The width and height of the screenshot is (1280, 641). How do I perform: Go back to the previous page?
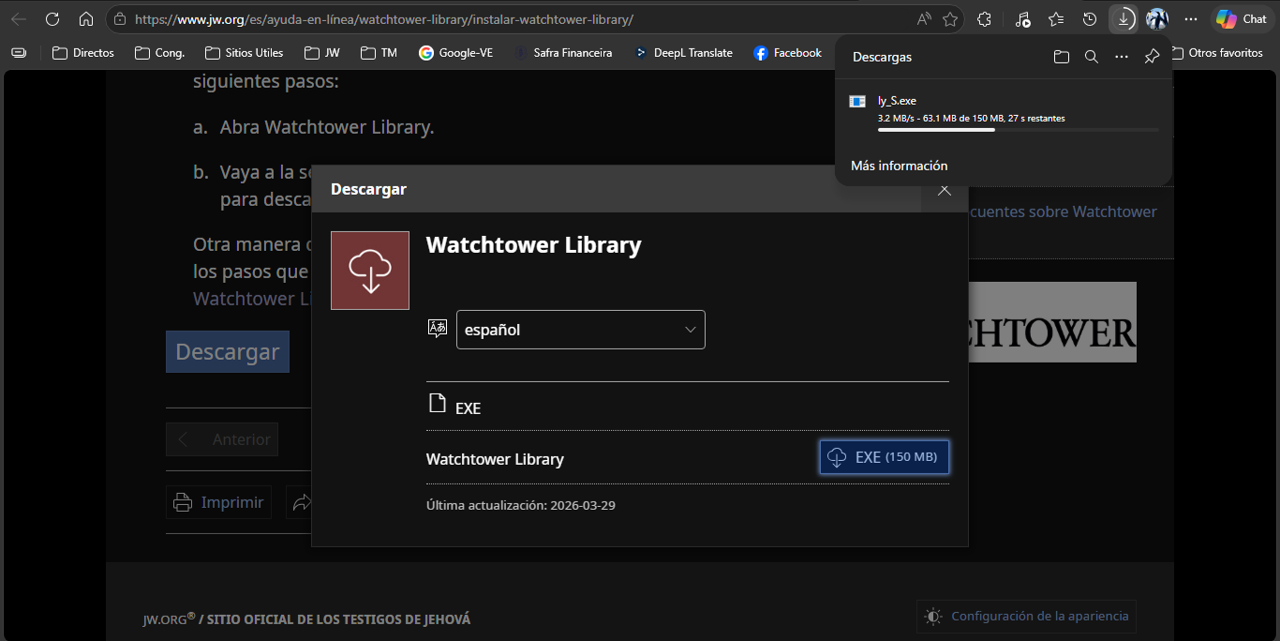pyautogui.click(x=19, y=19)
